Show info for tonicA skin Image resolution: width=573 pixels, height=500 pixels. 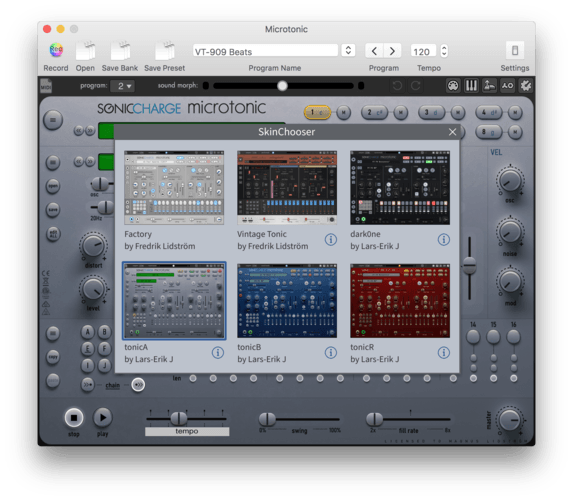click(x=218, y=353)
